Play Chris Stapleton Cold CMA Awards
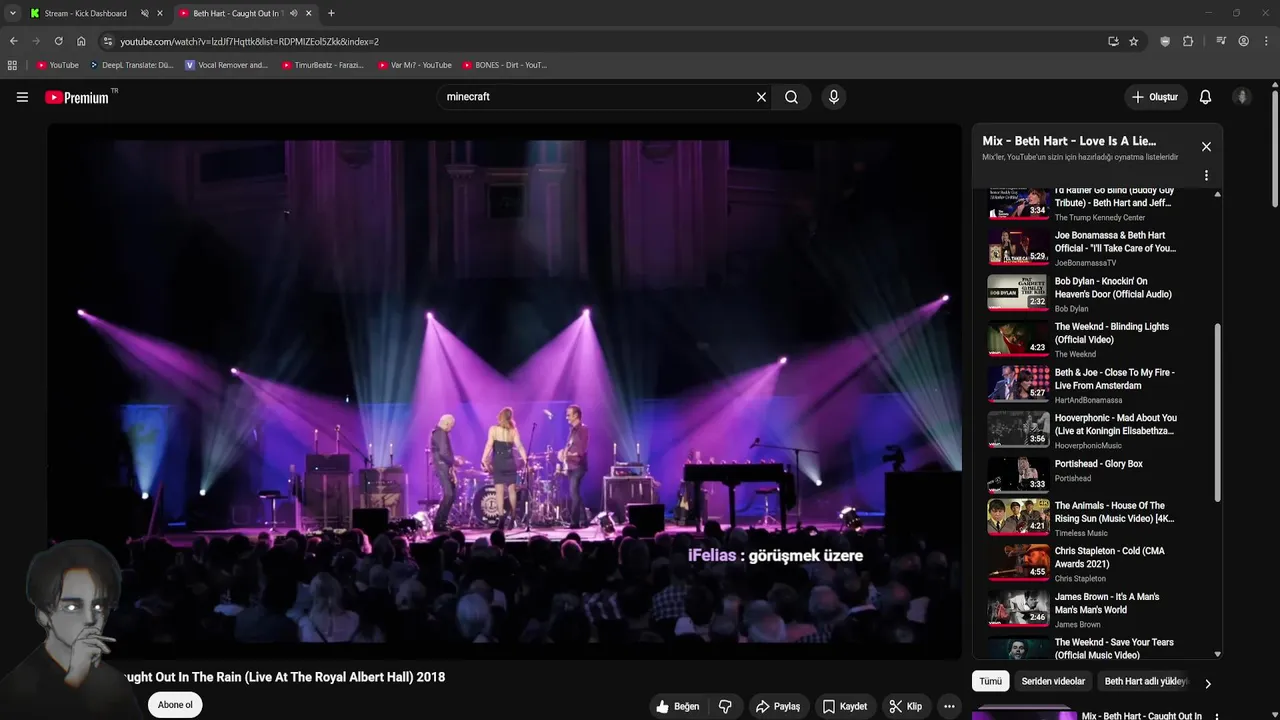 click(x=1082, y=564)
